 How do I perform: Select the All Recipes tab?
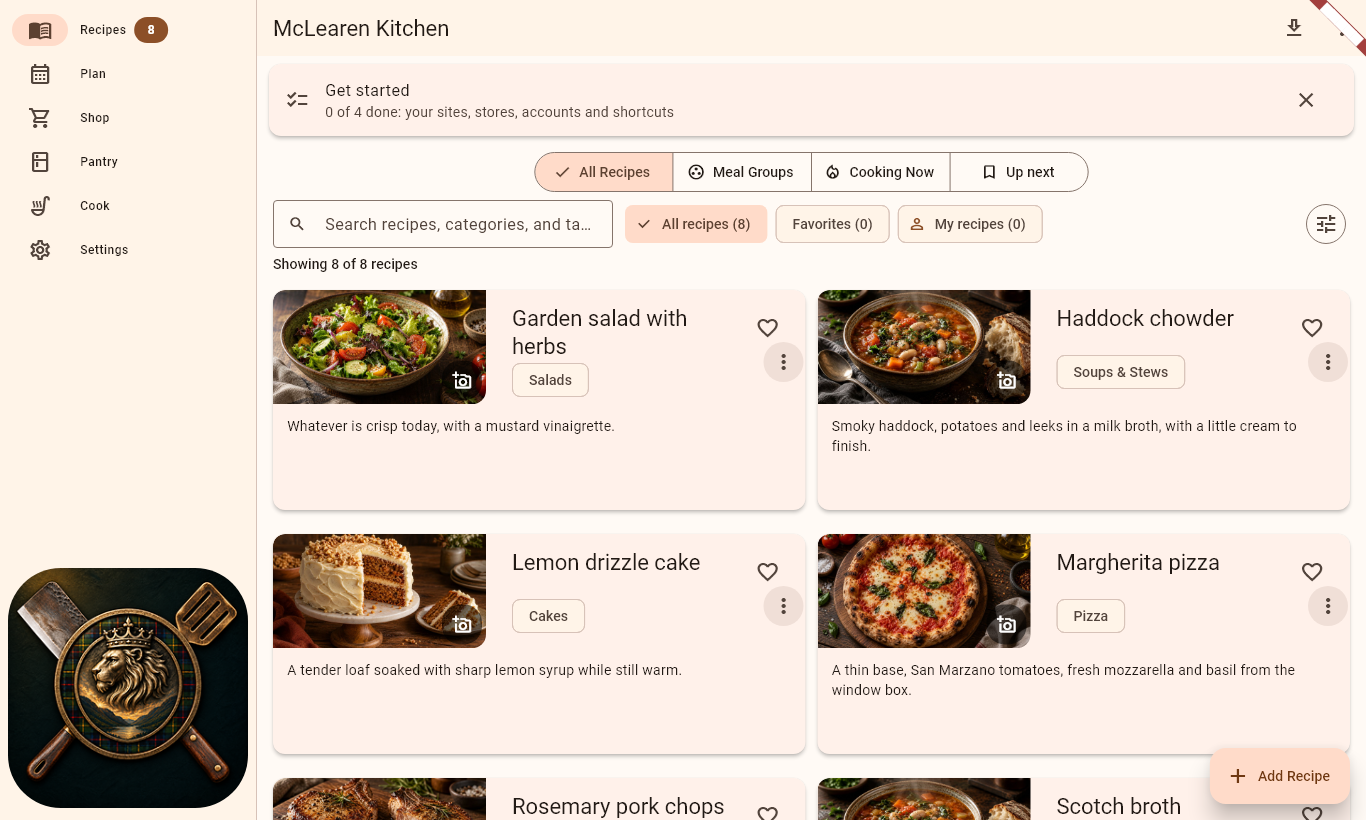pyautogui.click(x=604, y=172)
